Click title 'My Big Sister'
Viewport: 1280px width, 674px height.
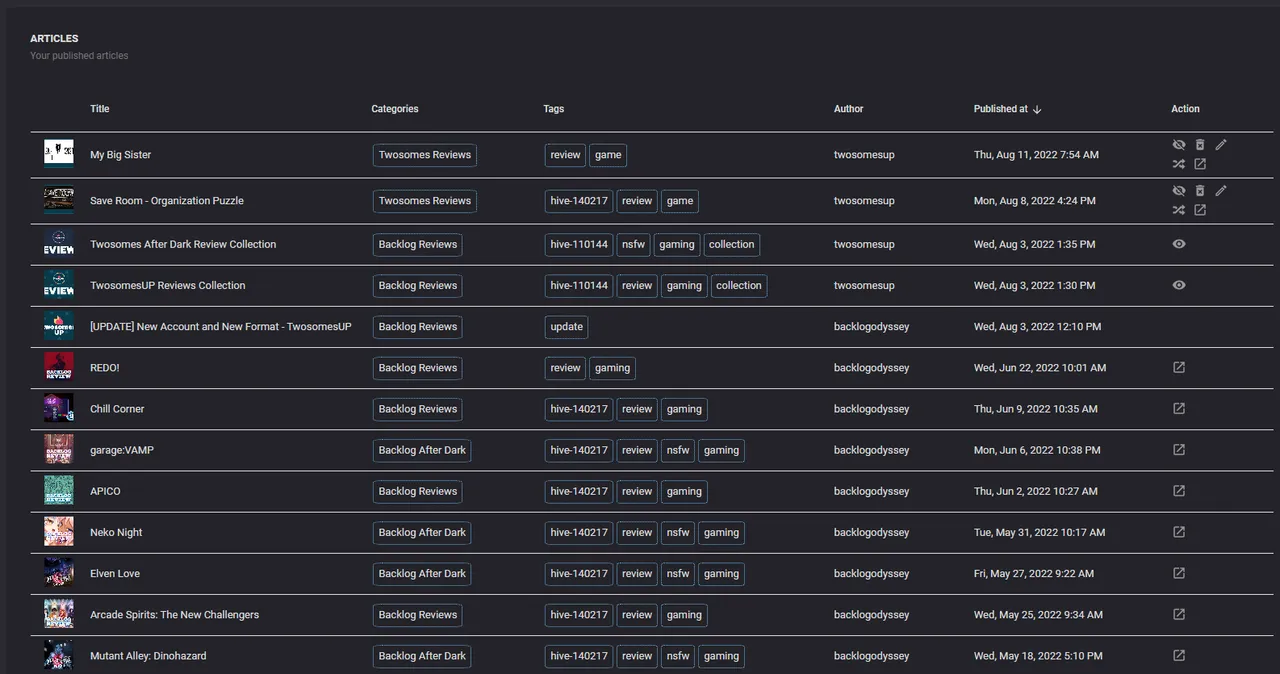coord(121,155)
